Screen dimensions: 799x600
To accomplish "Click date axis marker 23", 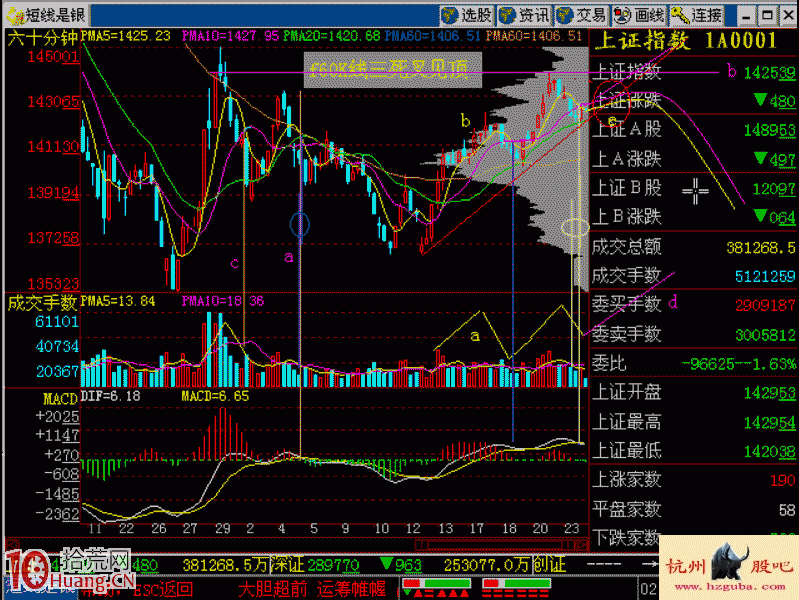I will coord(572,528).
